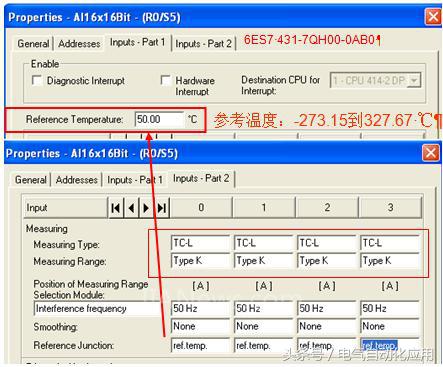The height and width of the screenshot is (367, 443).
Task: Click highlighted ref.temp. field for input 3
Action: 390,345
